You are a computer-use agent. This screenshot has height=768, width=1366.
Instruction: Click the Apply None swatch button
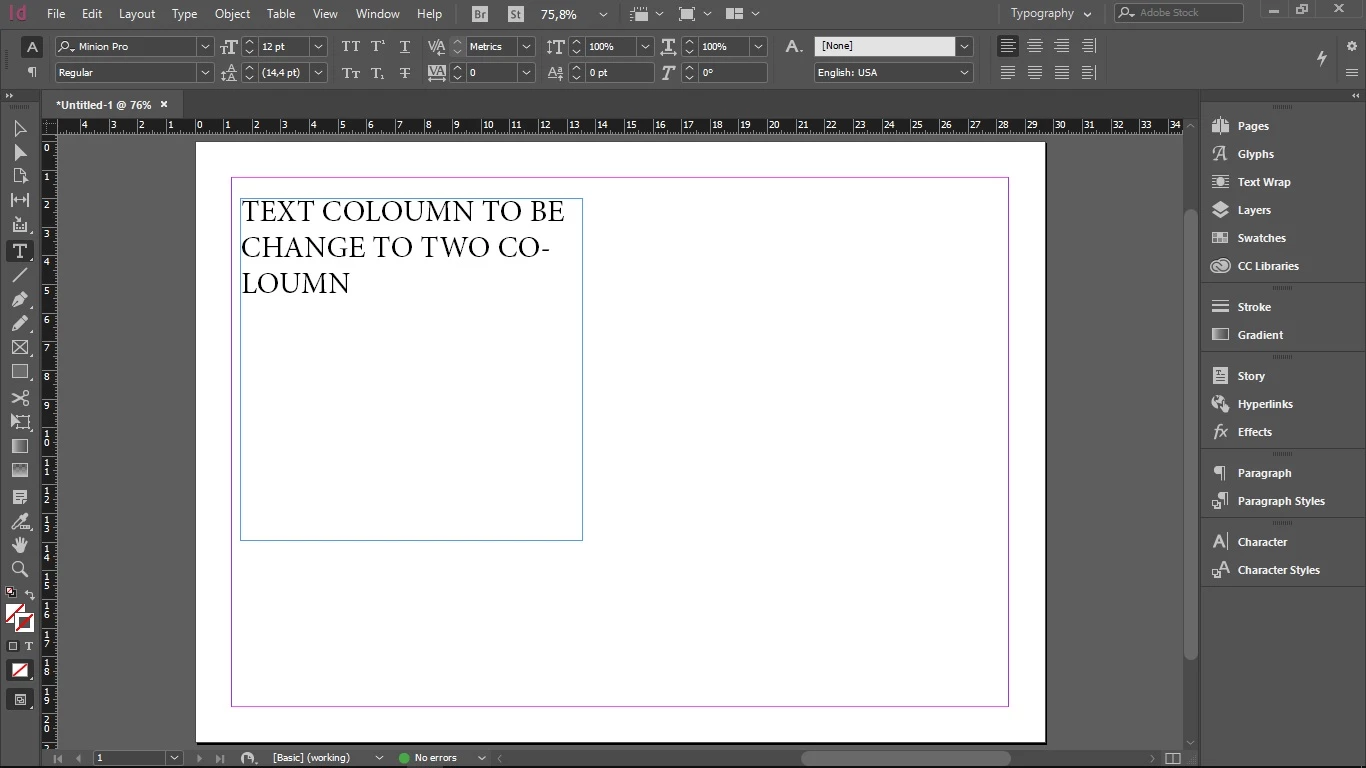(x=20, y=670)
